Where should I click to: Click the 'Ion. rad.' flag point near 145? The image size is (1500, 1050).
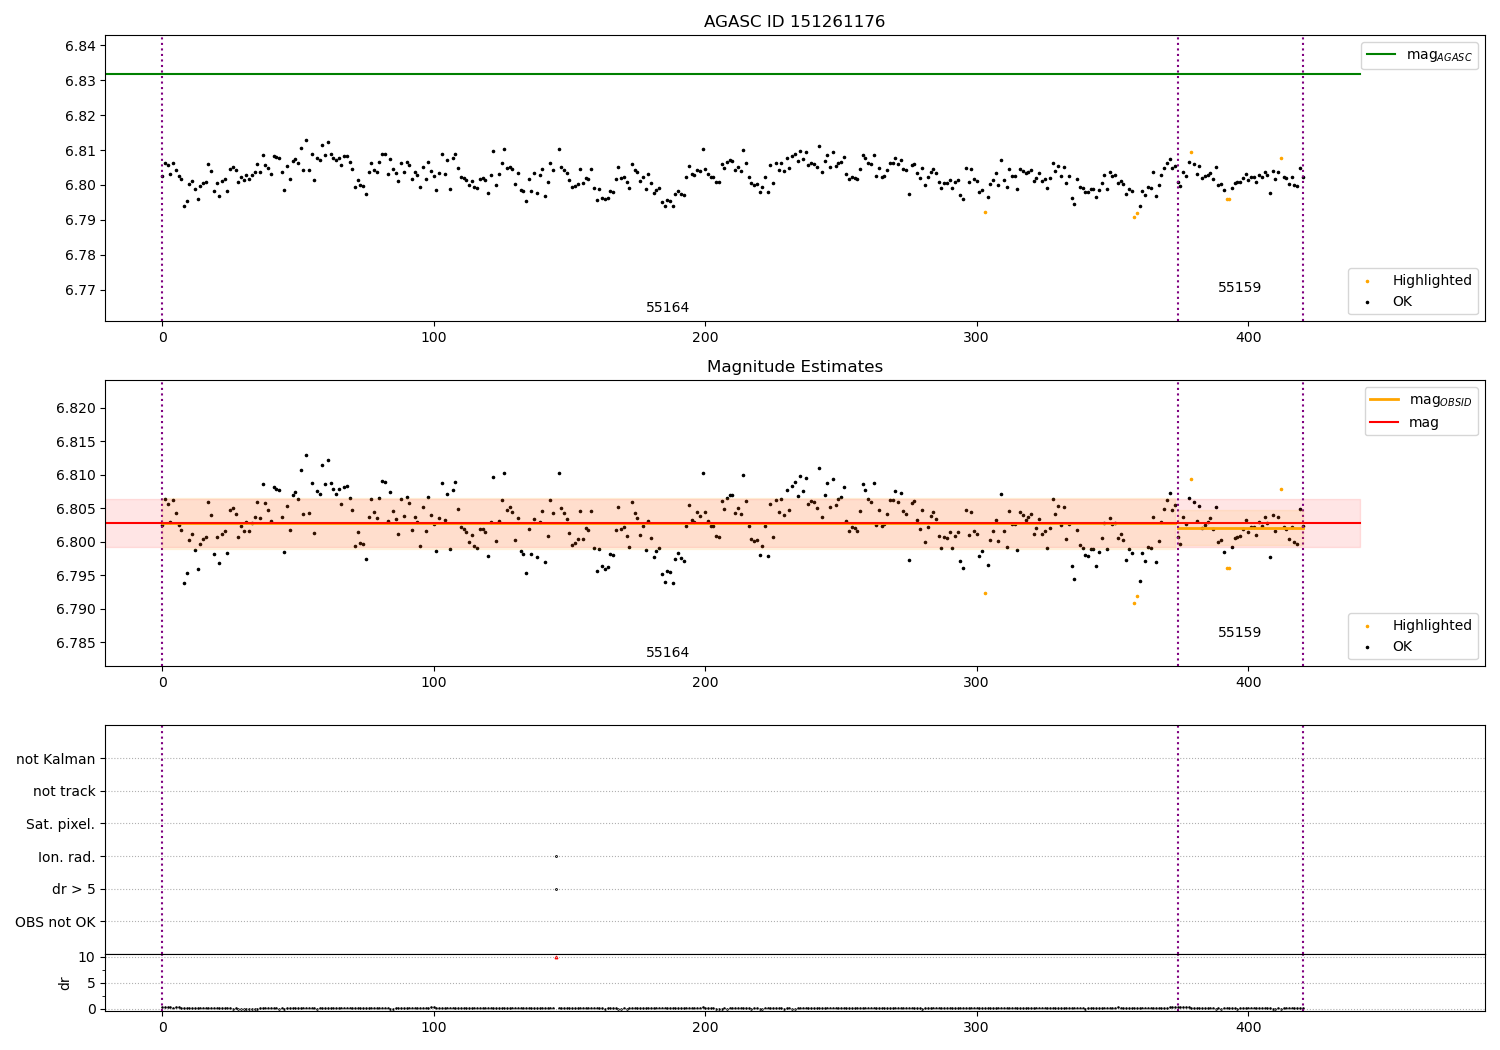556,856
